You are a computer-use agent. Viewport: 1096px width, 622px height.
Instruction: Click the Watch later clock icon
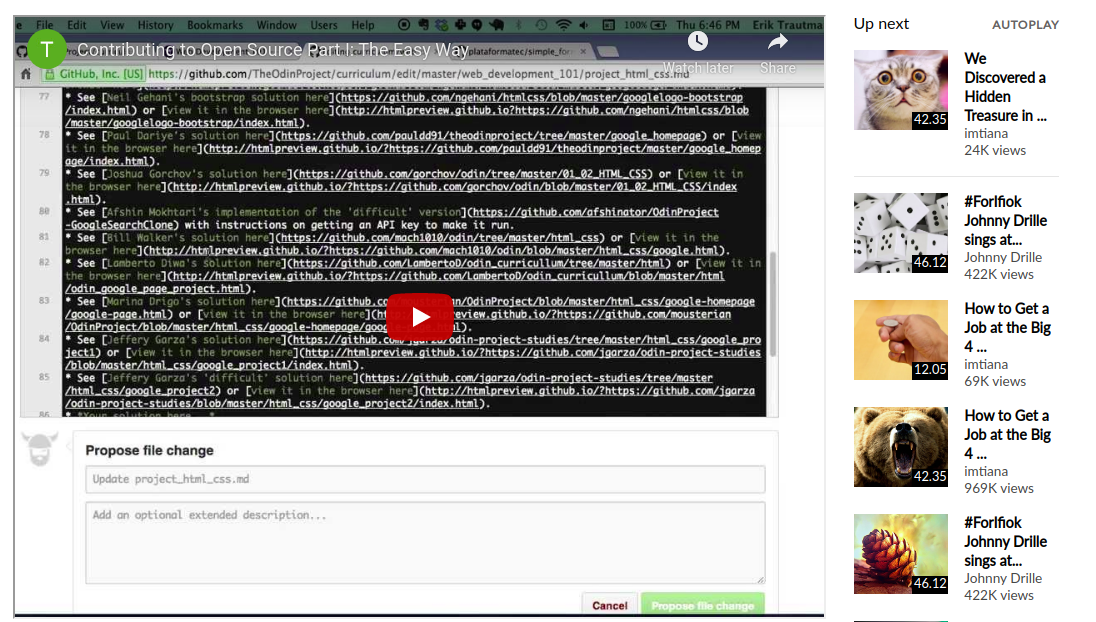click(698, 41)
